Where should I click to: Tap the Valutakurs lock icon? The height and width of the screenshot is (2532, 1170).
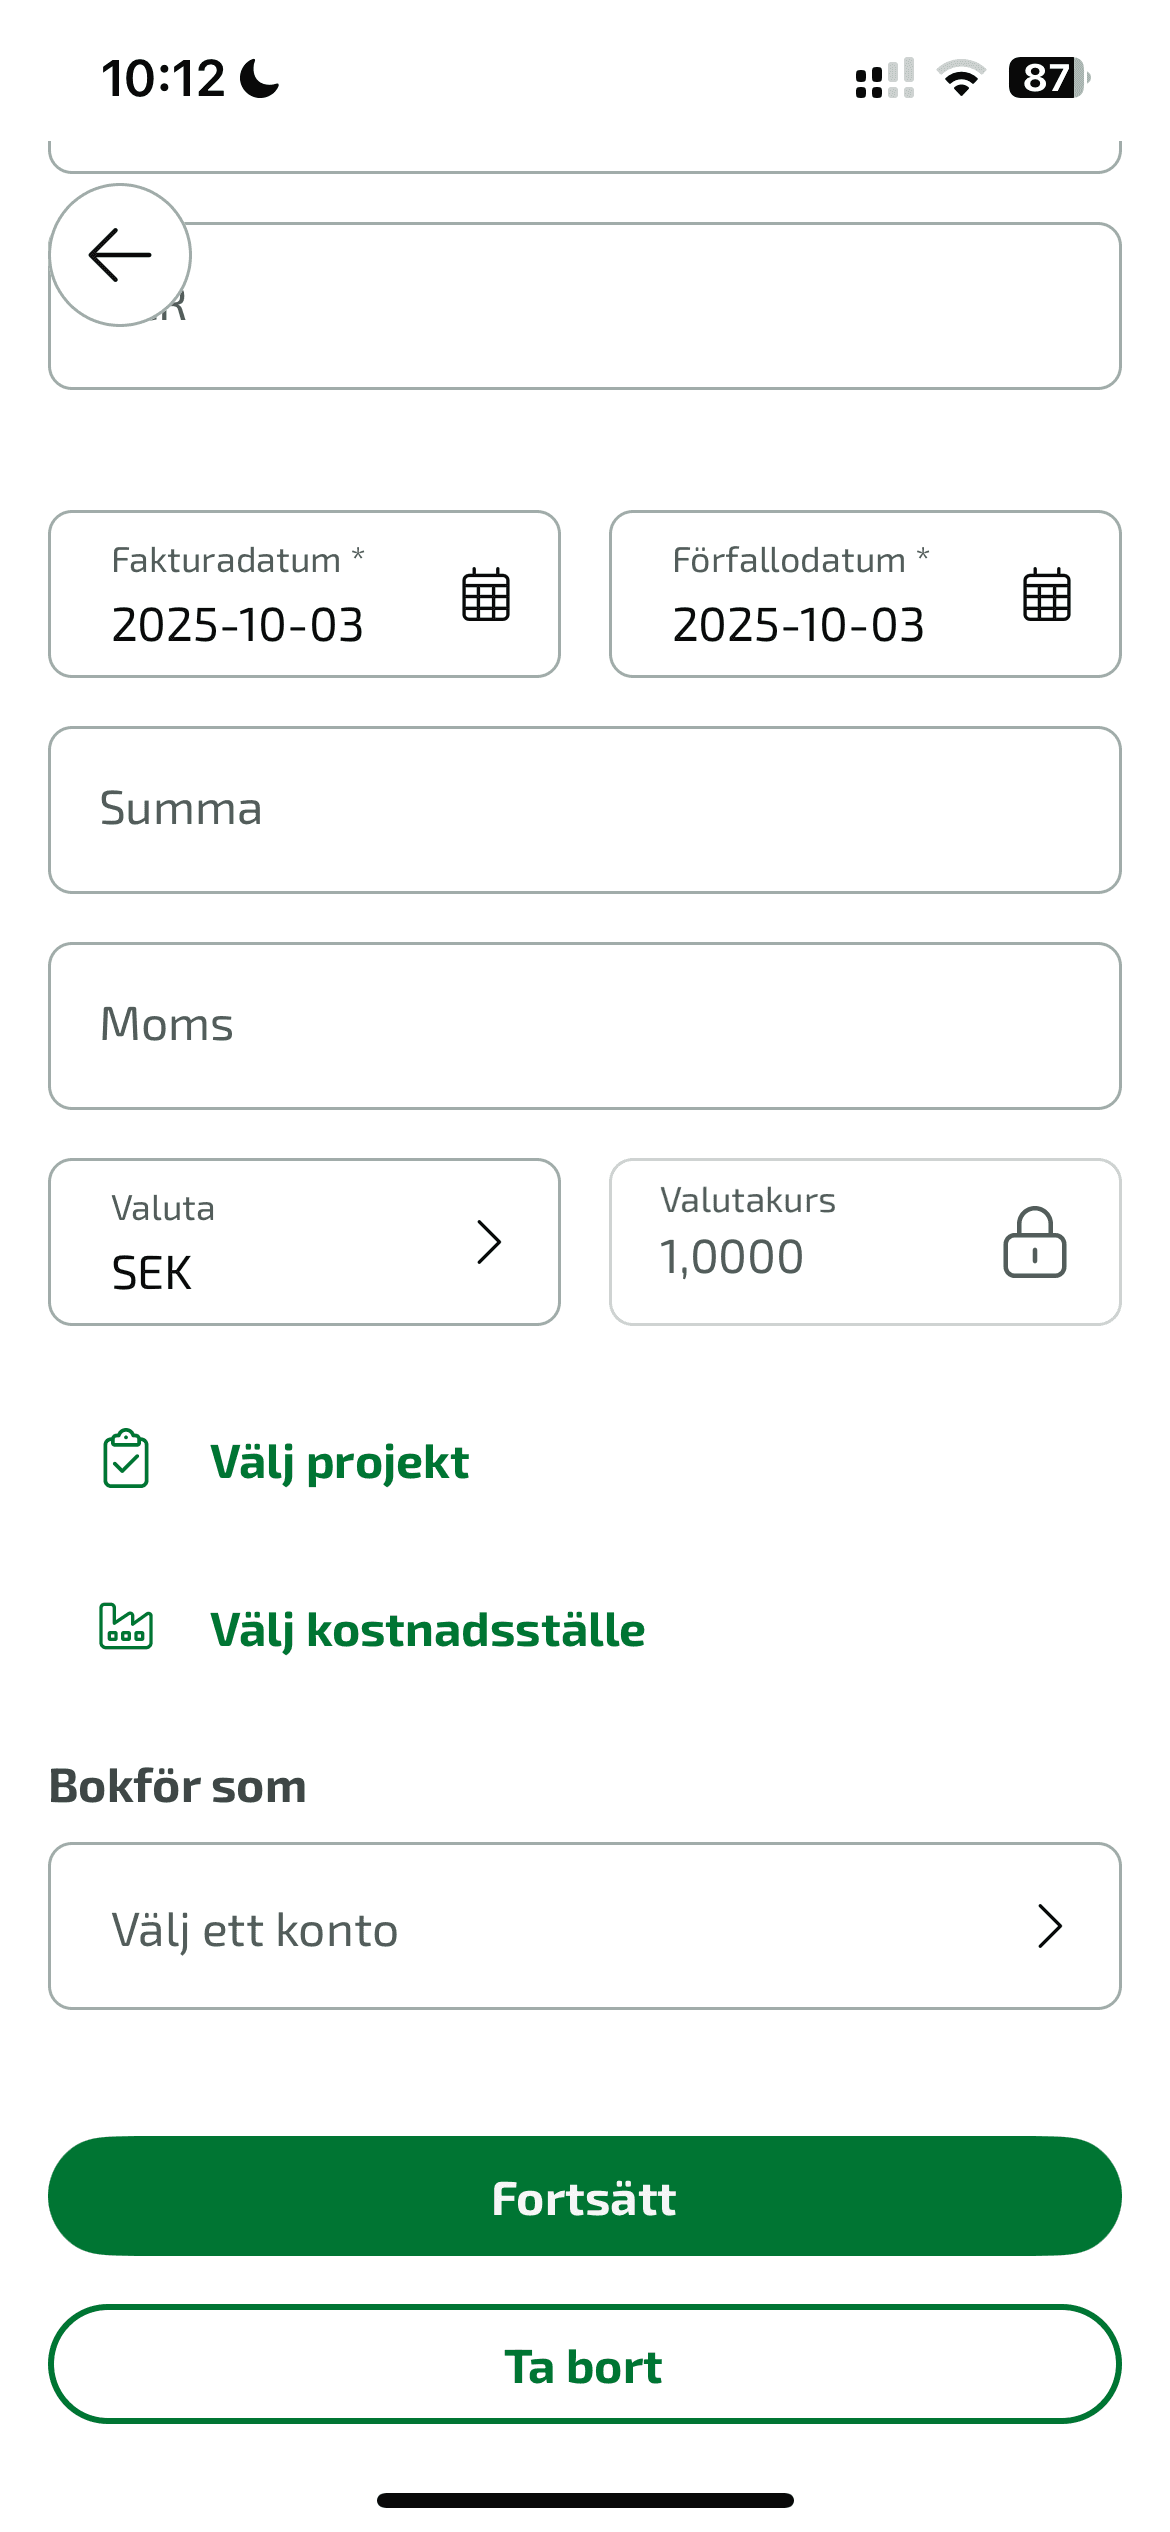click(x=1035, y=1242)
